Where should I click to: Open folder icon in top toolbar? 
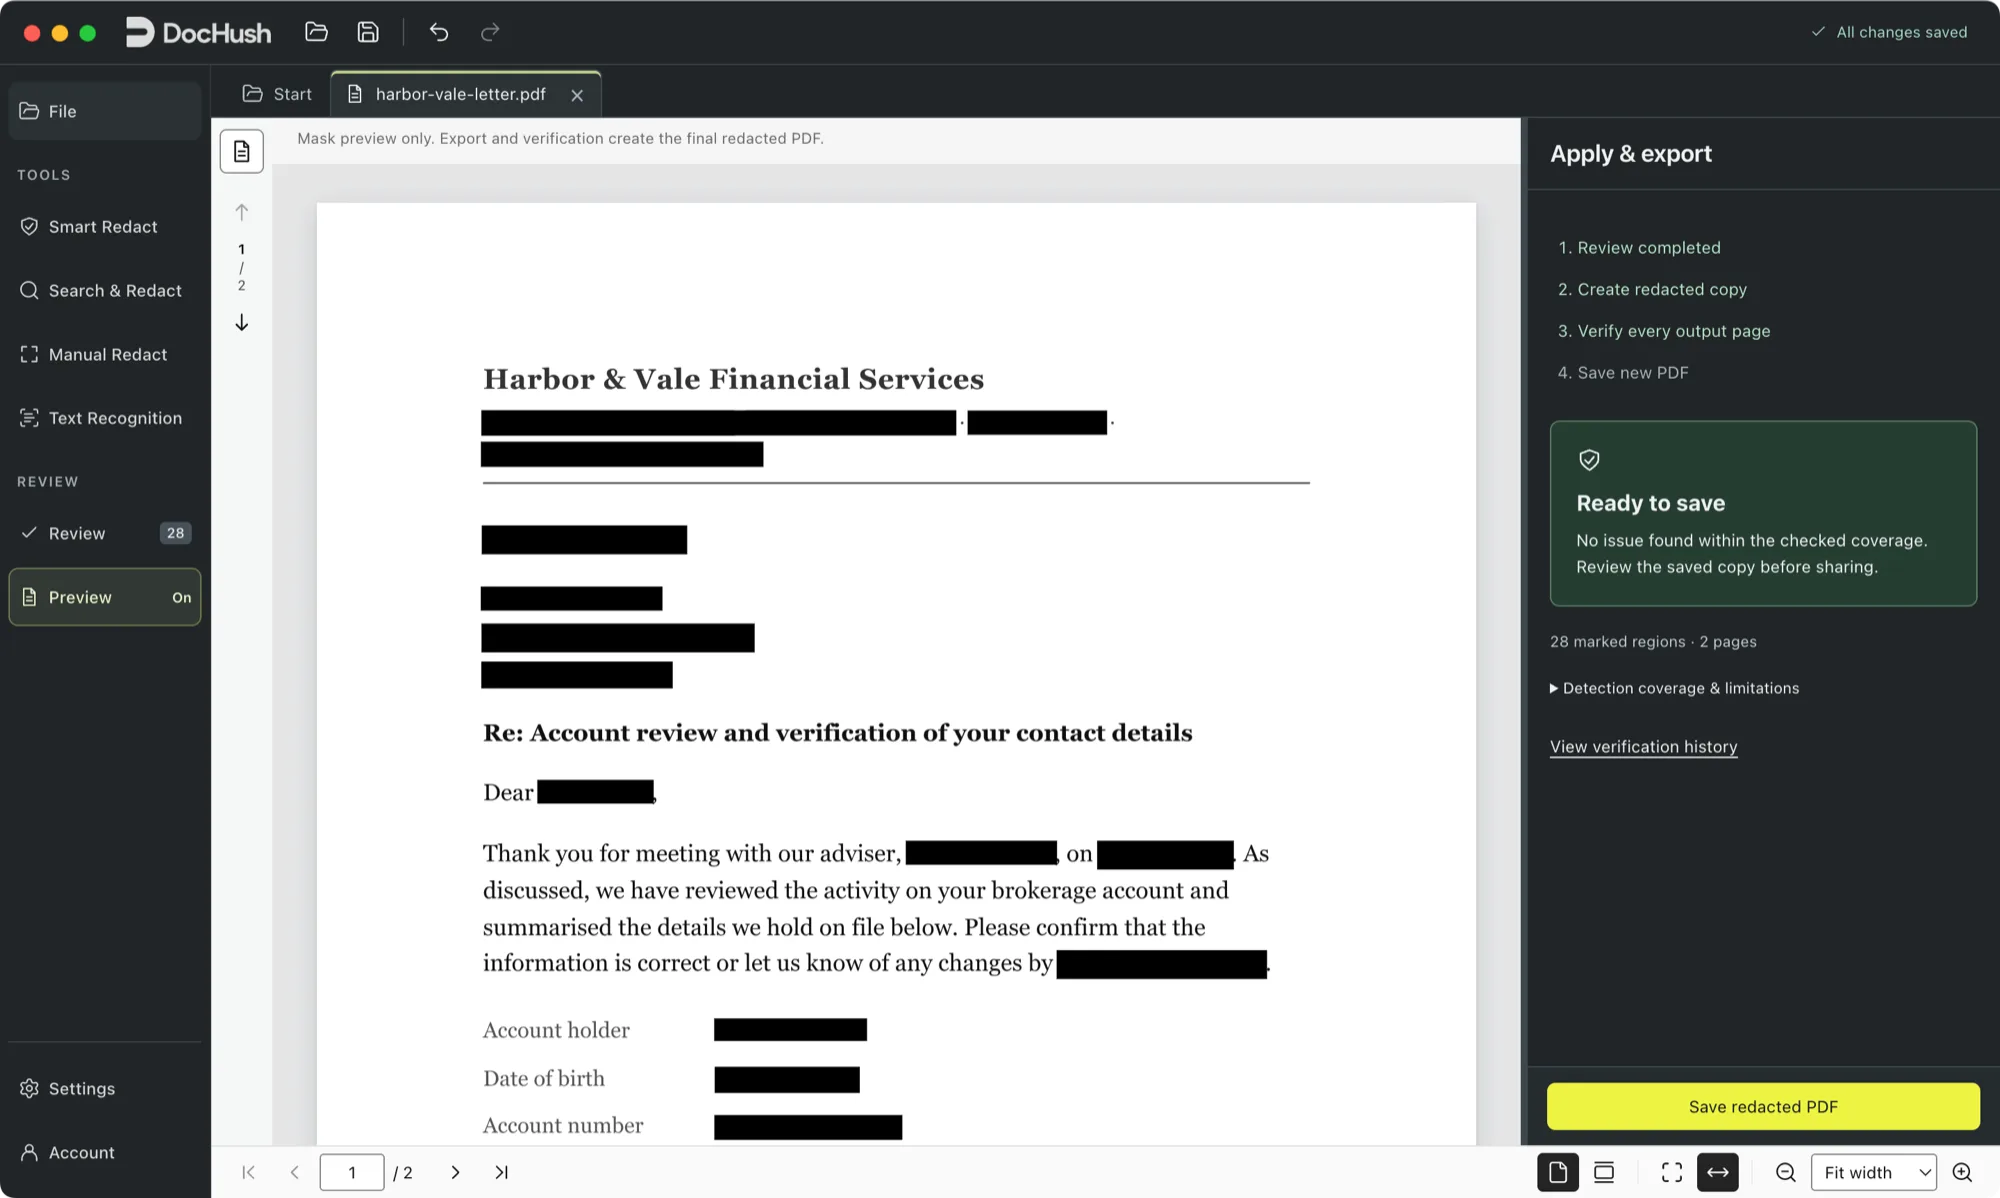tap(316, 32)
